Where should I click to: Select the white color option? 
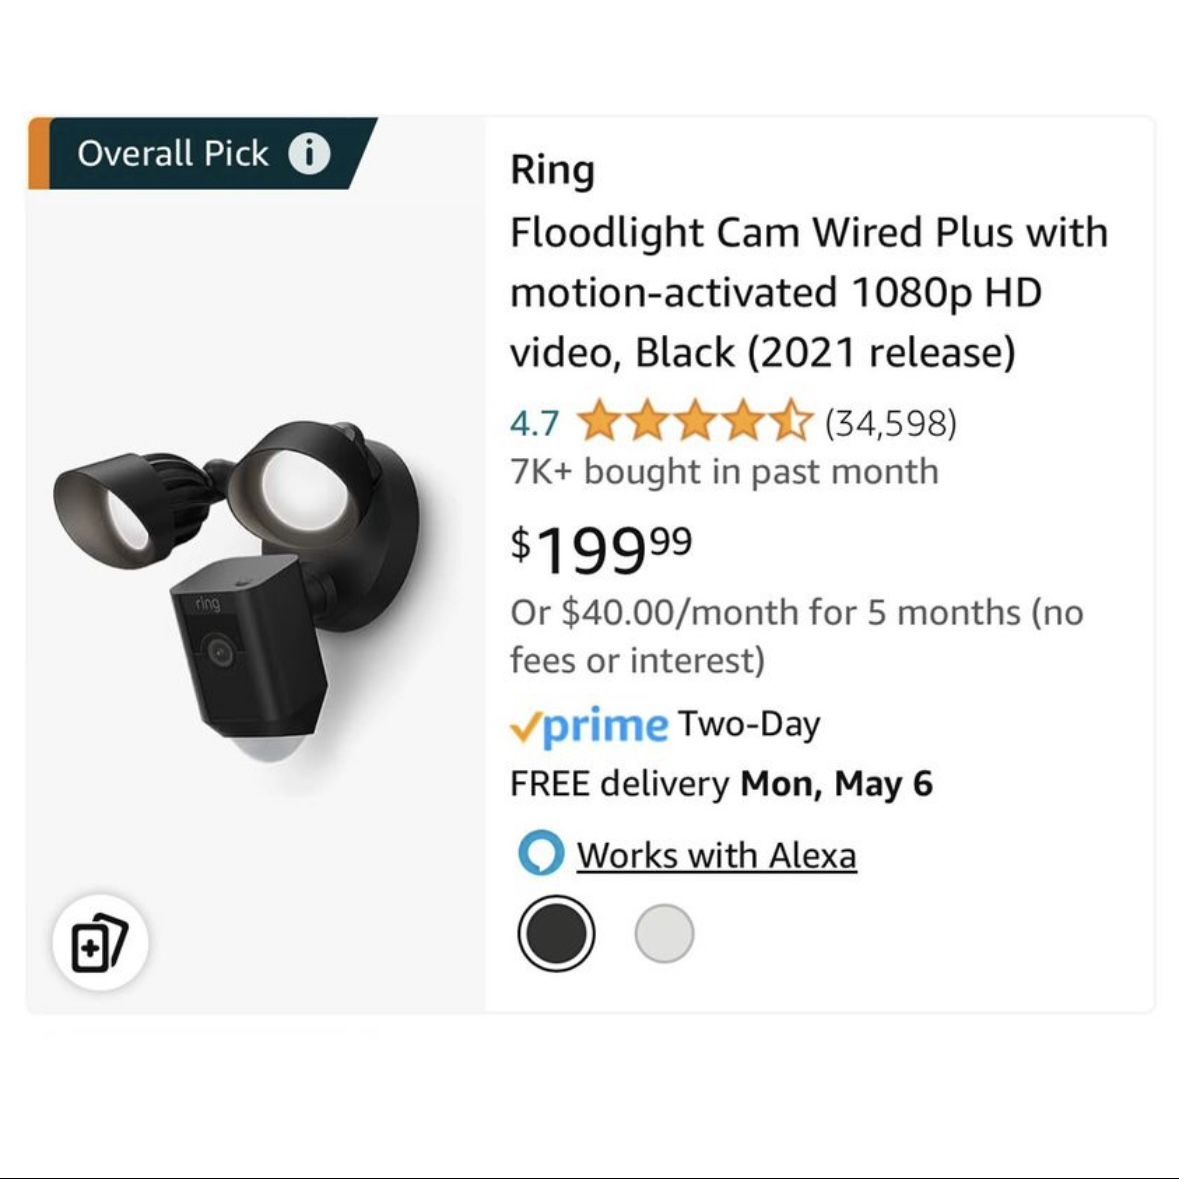pos(664,932)
